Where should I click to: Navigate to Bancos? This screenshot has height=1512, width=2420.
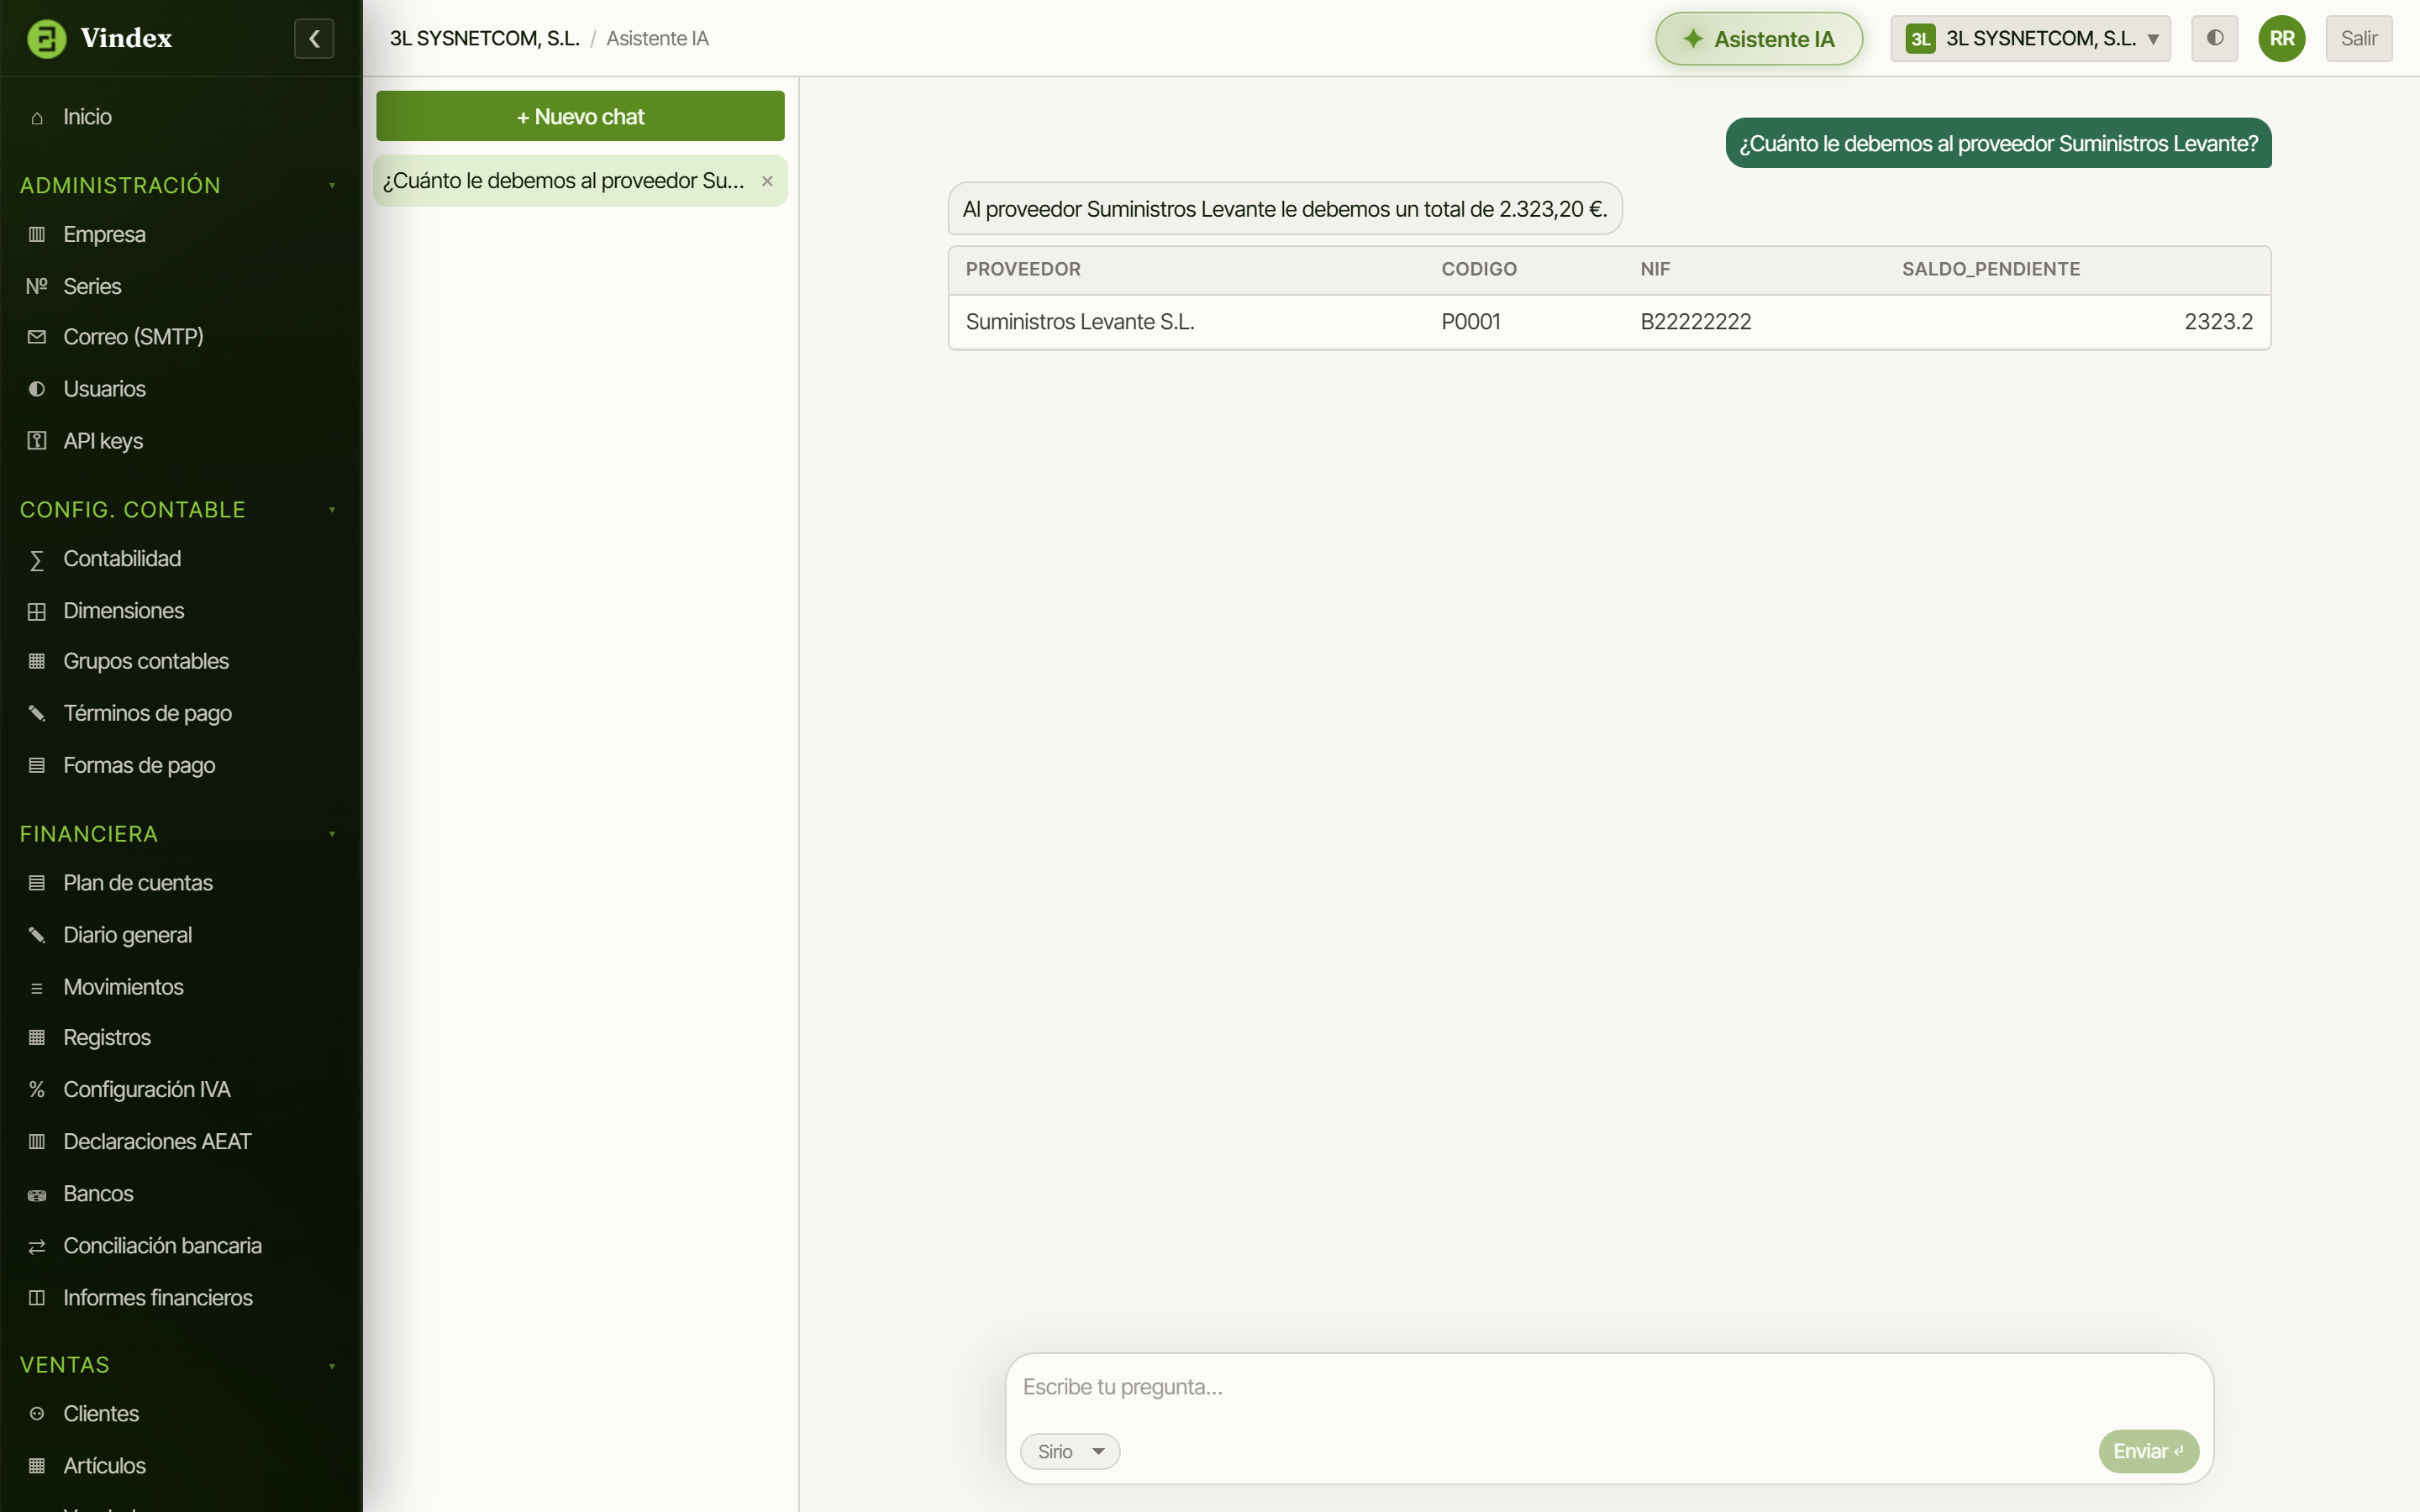coord(180,1194)
